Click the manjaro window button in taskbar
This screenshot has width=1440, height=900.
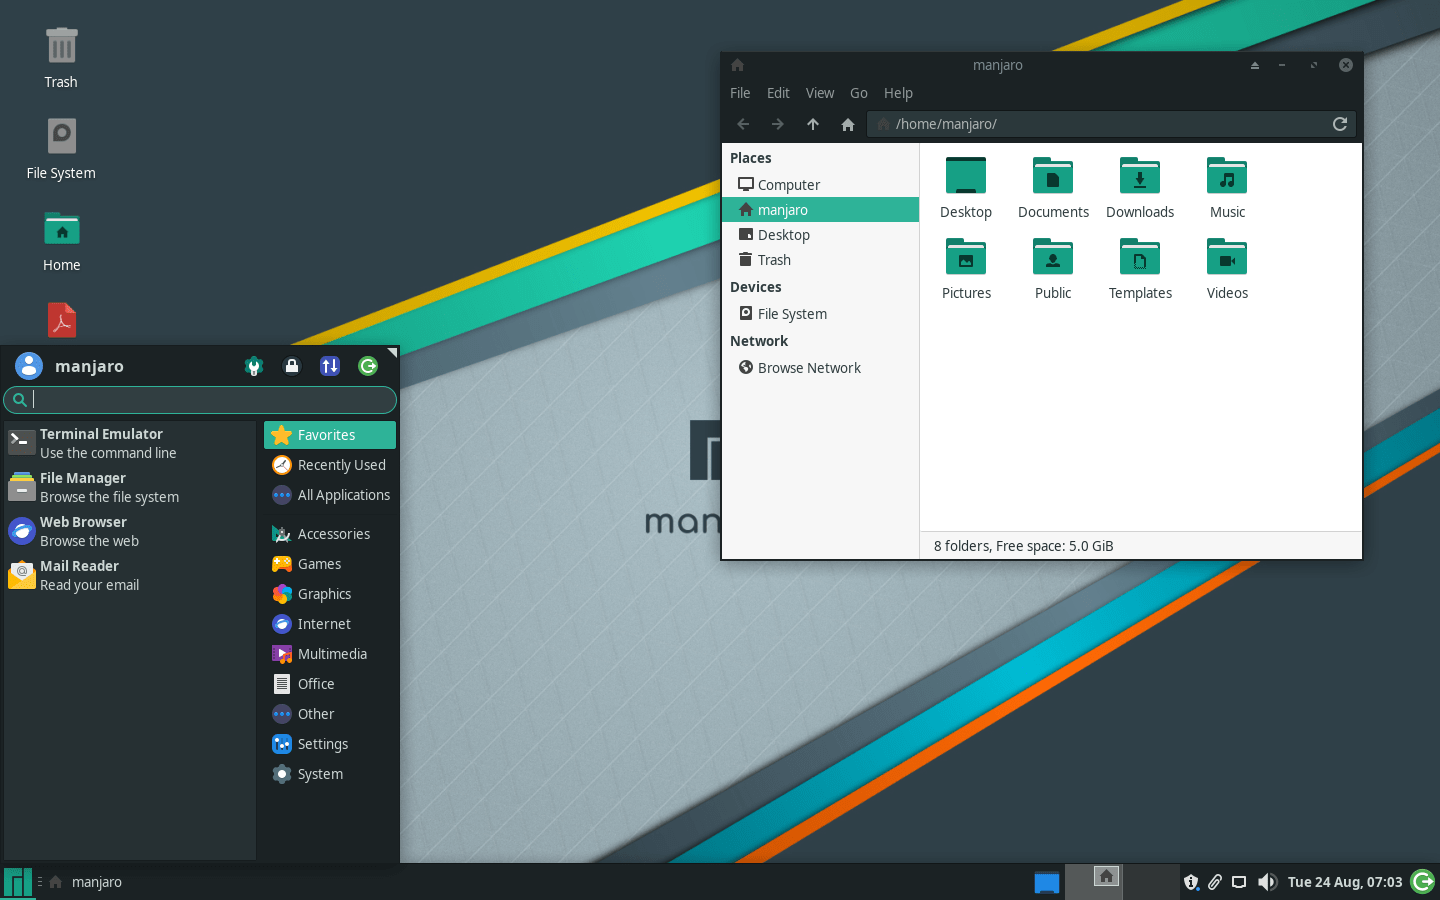[x=86, y=882]
